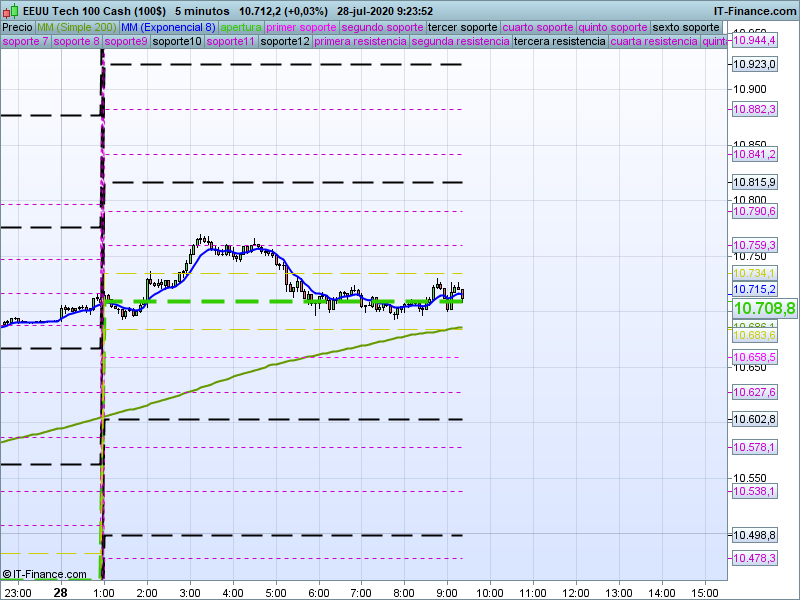The height and width of the screenshot is (600, 800).
Task: Click the blue 10.715,2 price label
Action: (x=755, y=289)
